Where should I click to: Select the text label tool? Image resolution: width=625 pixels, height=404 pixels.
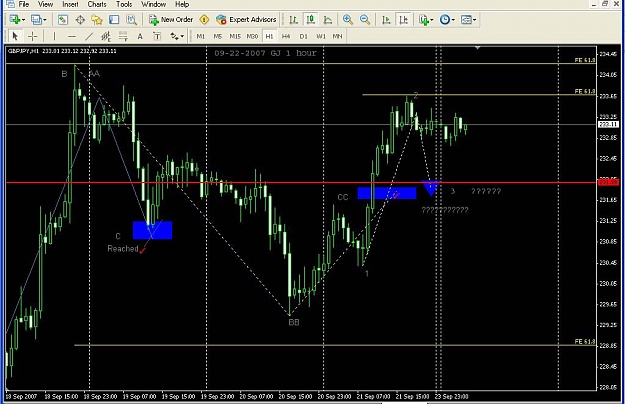pos(157,36)
